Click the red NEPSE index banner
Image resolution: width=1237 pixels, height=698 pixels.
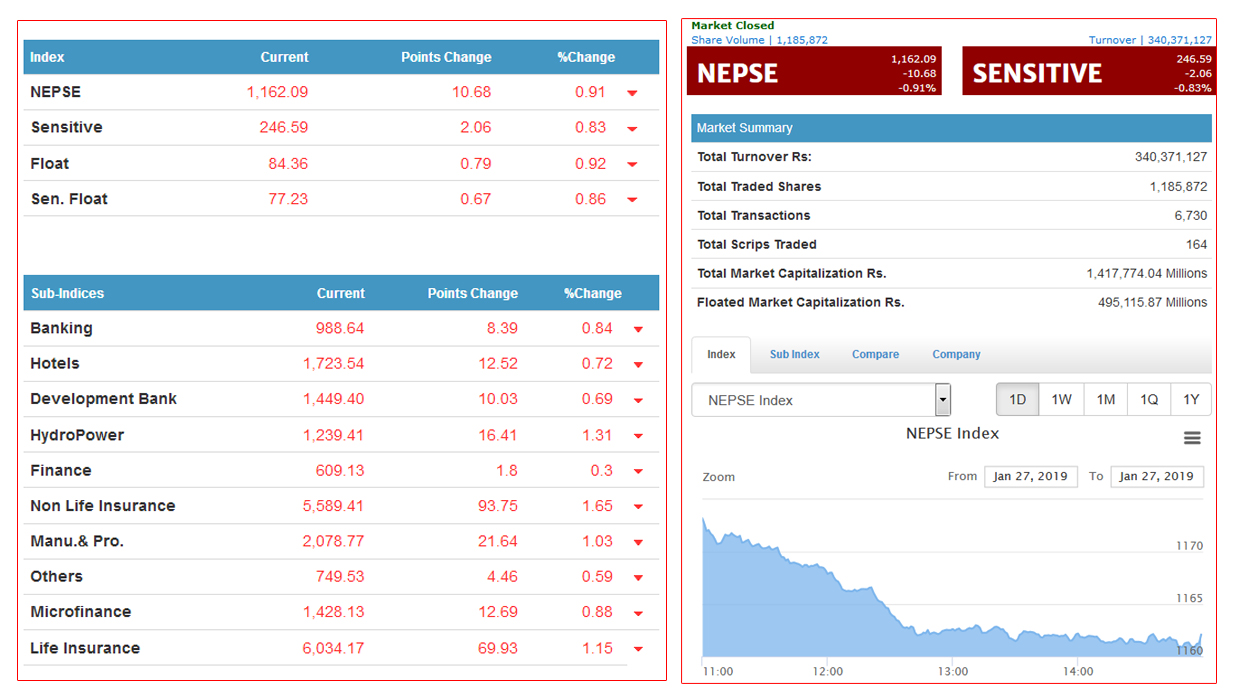[814, 72]
